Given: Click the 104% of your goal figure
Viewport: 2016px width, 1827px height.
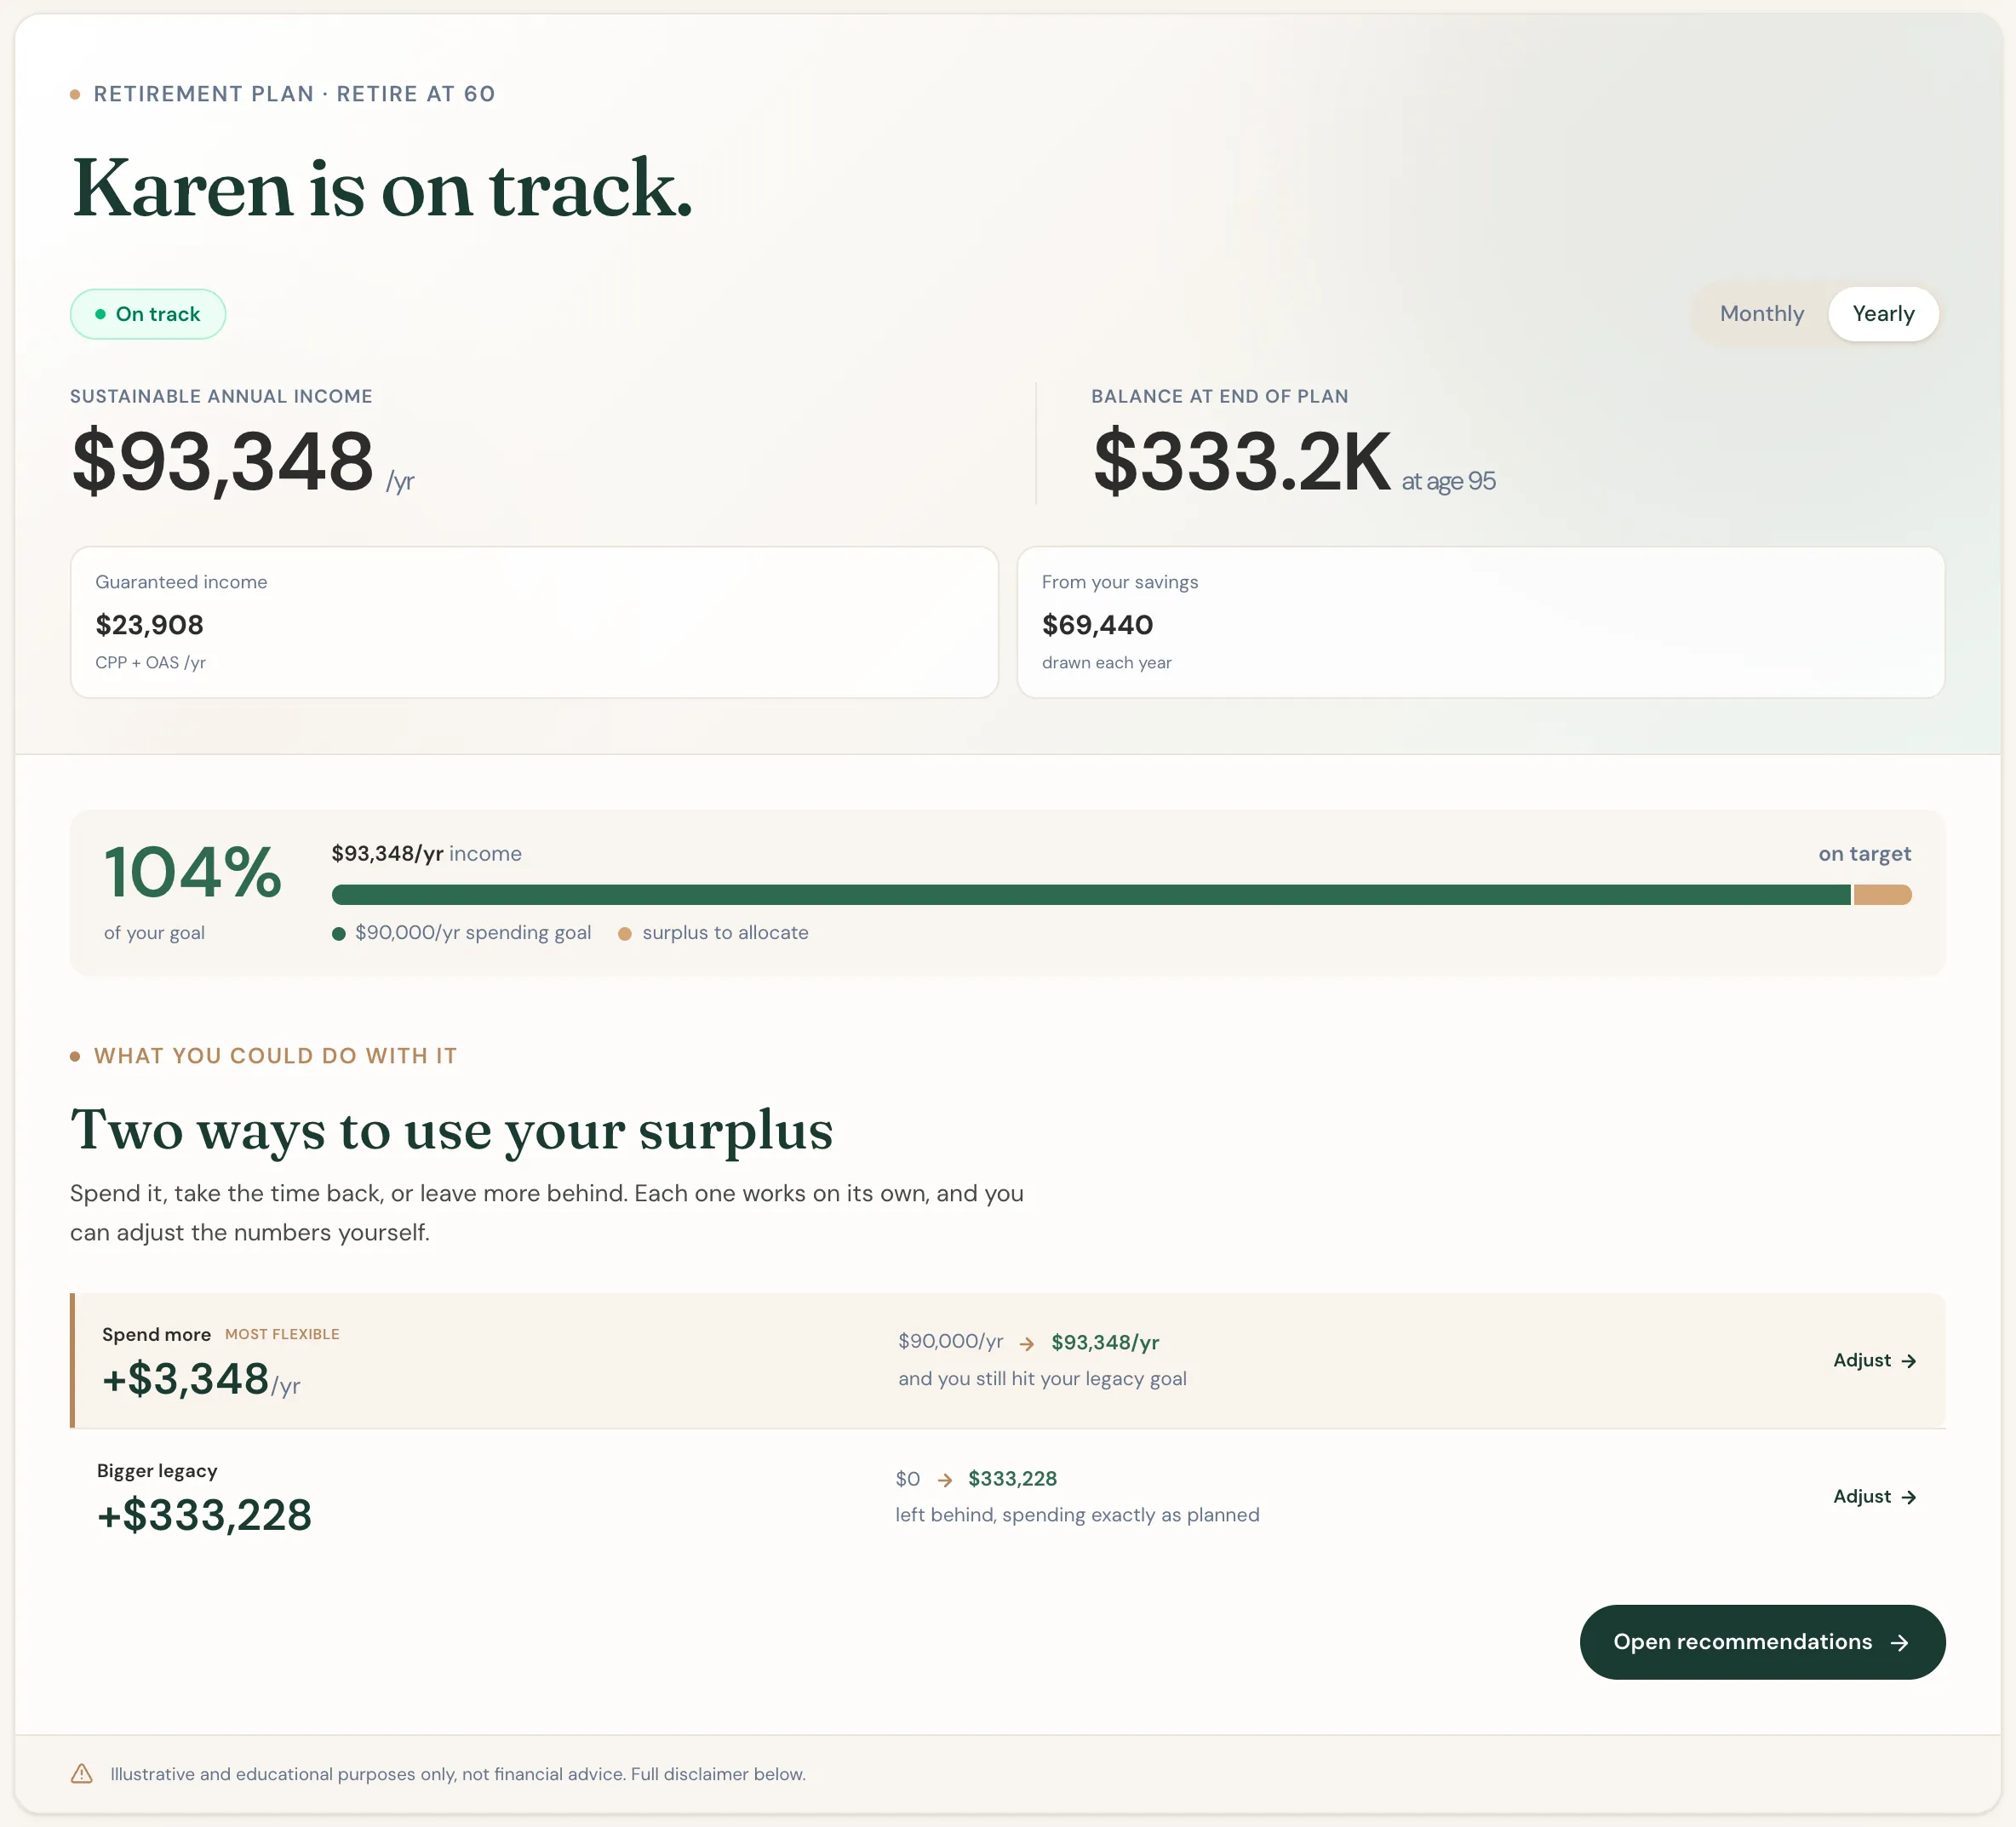Looking at the screenshot, I should pos(192,872).
